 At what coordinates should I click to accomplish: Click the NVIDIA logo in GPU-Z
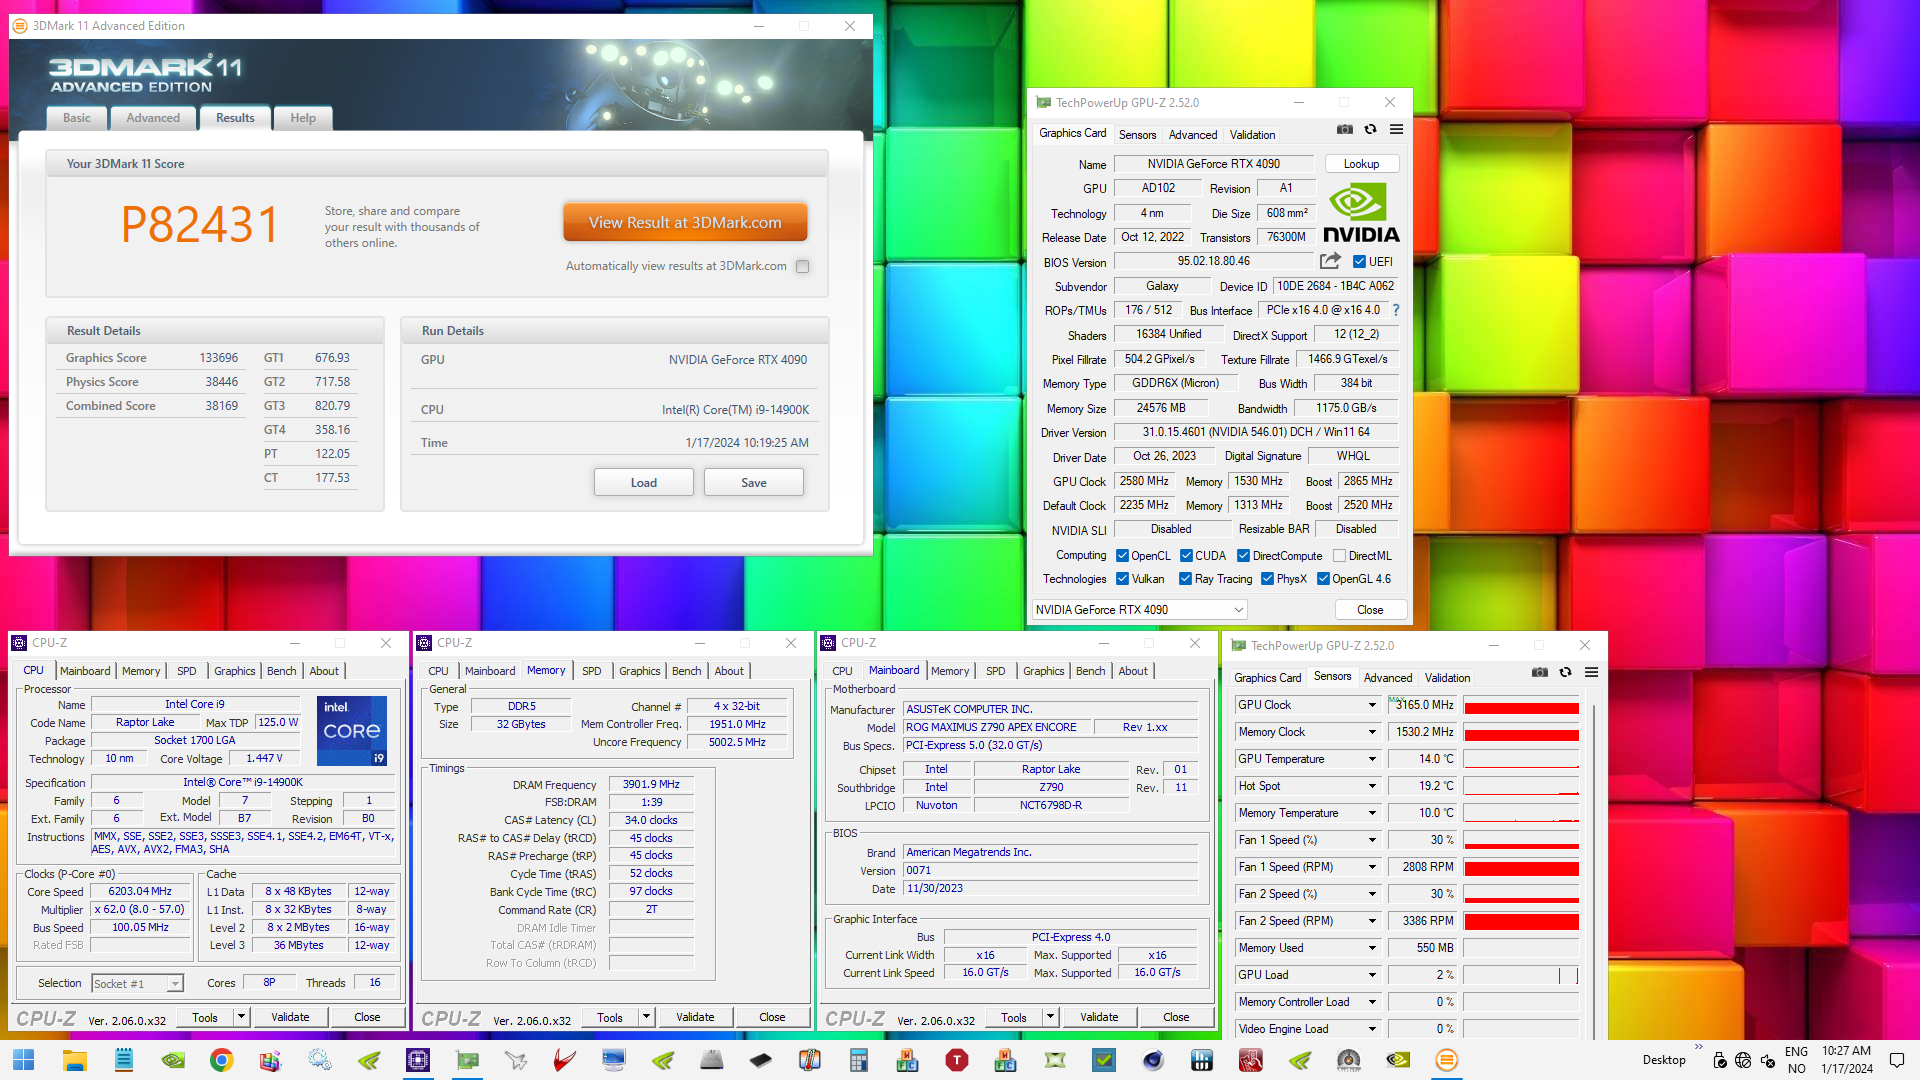1361,212
